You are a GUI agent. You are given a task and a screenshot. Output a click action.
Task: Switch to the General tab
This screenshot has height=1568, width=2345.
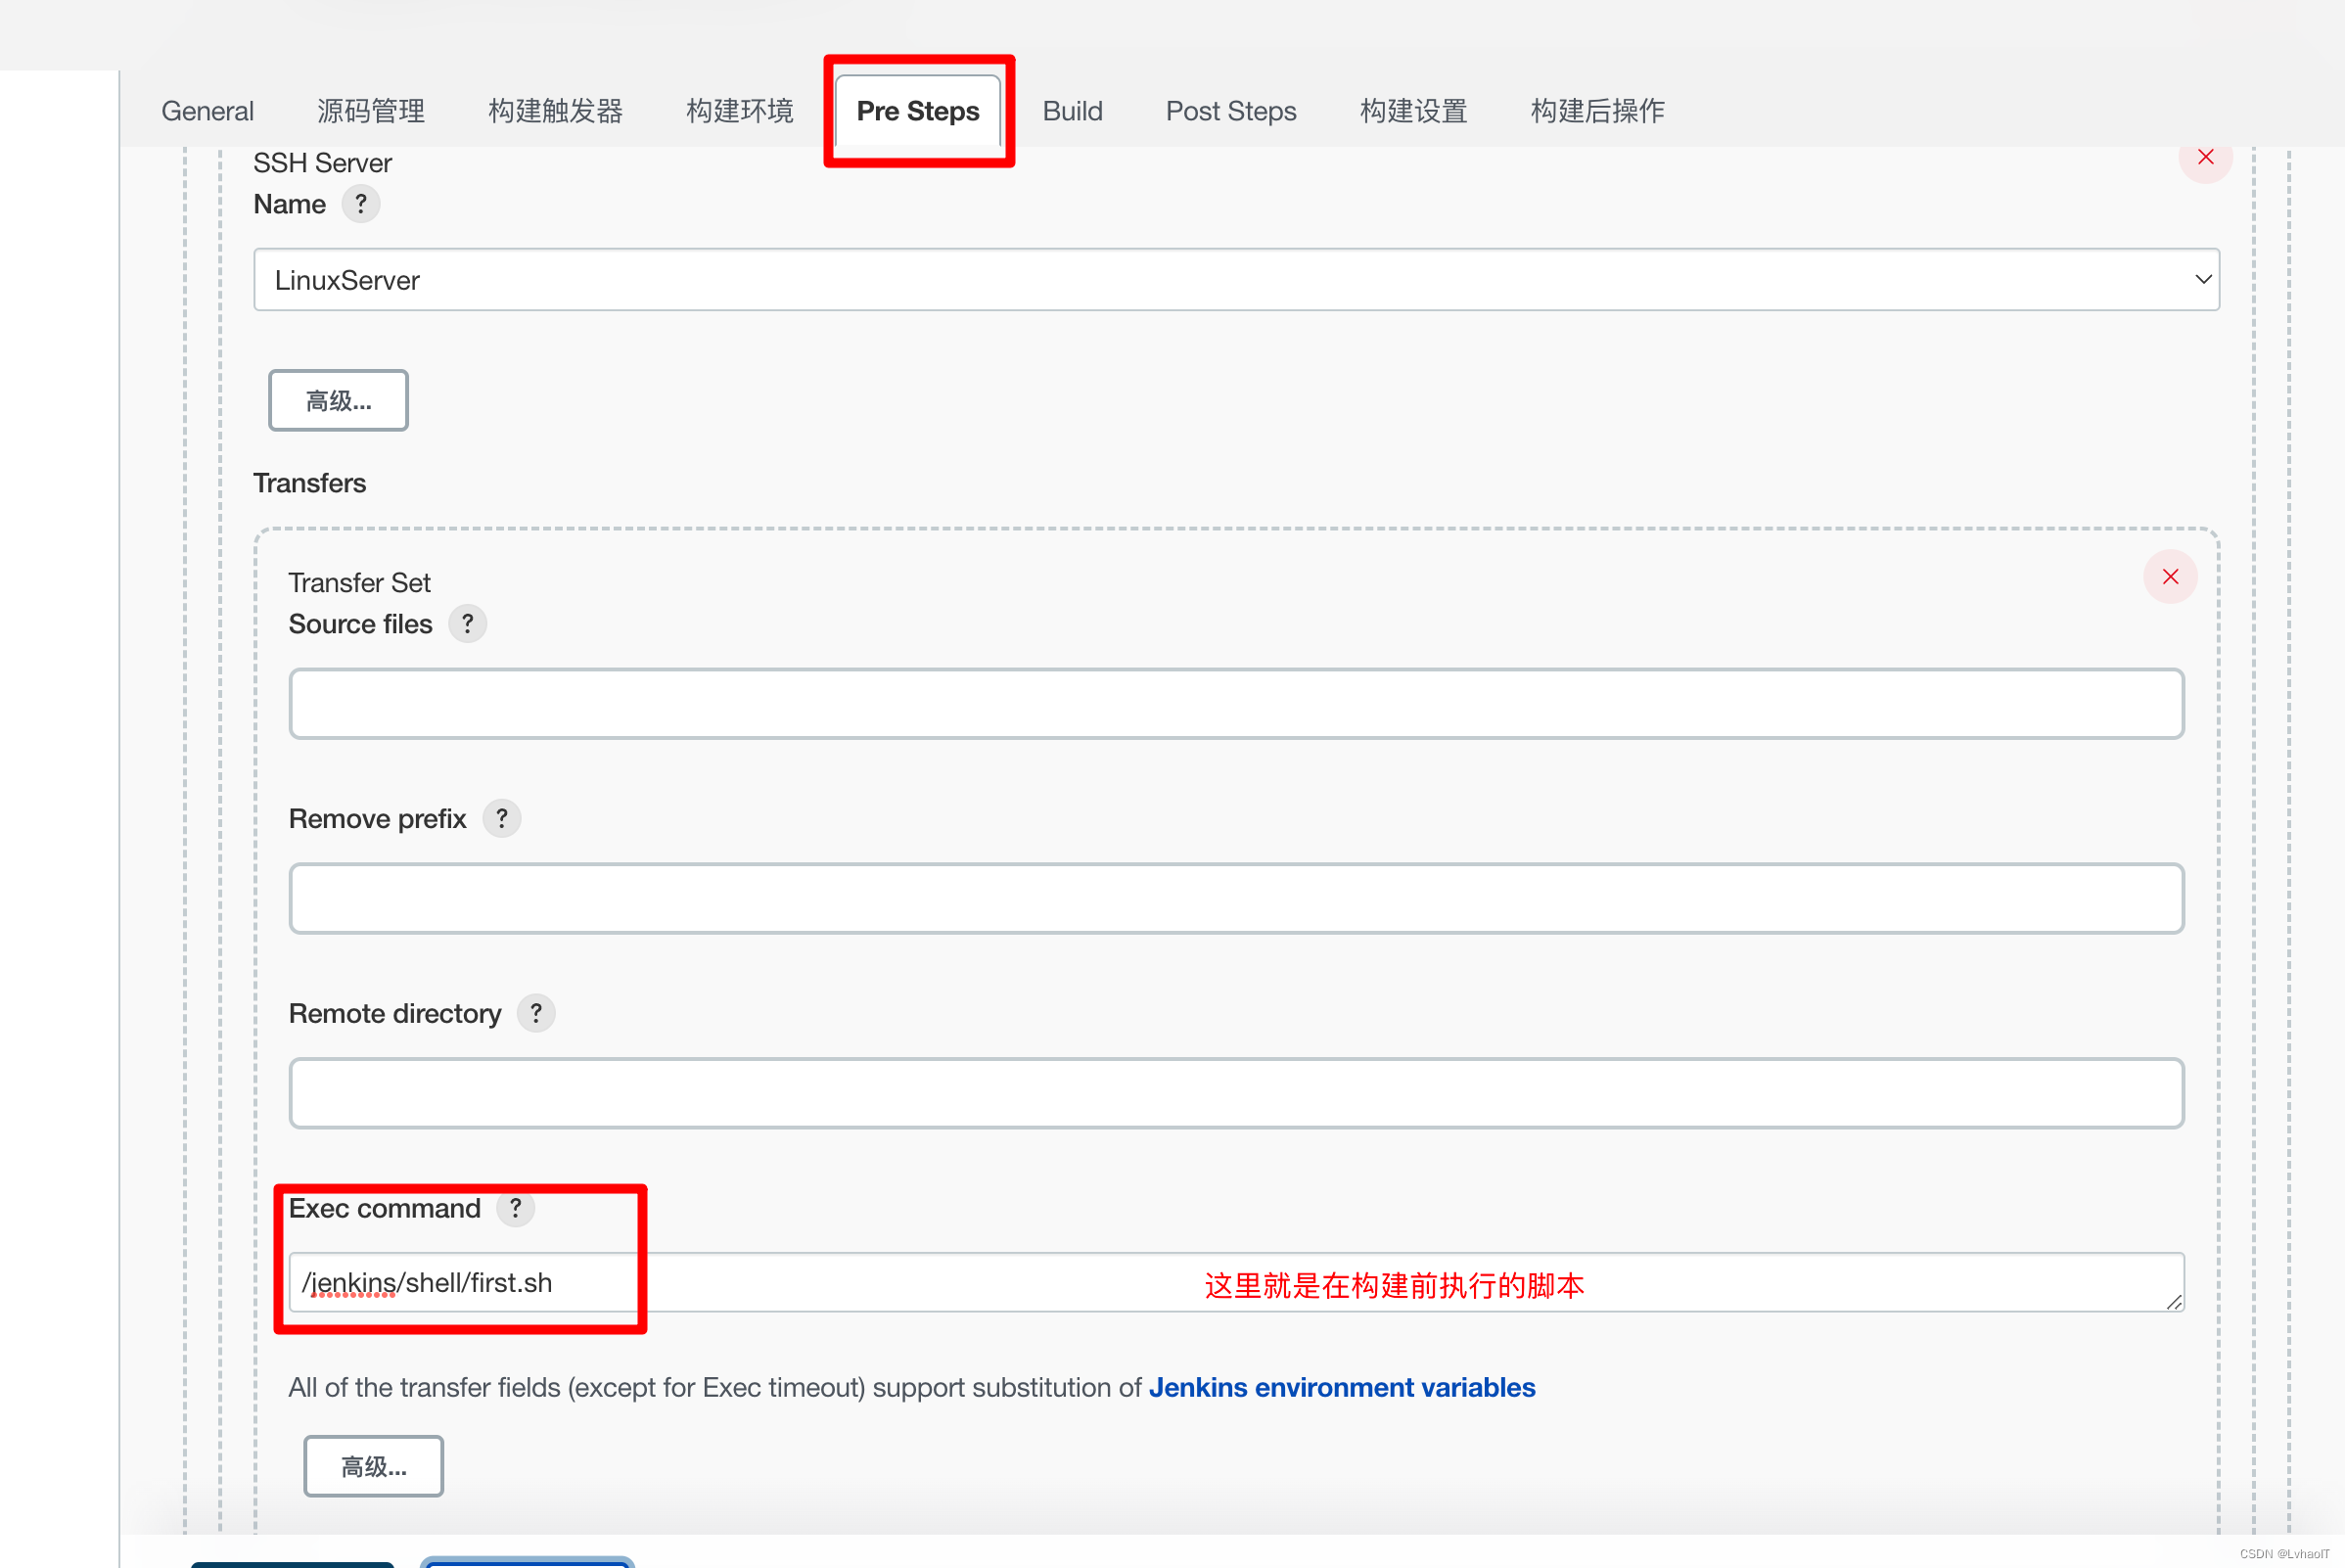(x=207, y=111)
